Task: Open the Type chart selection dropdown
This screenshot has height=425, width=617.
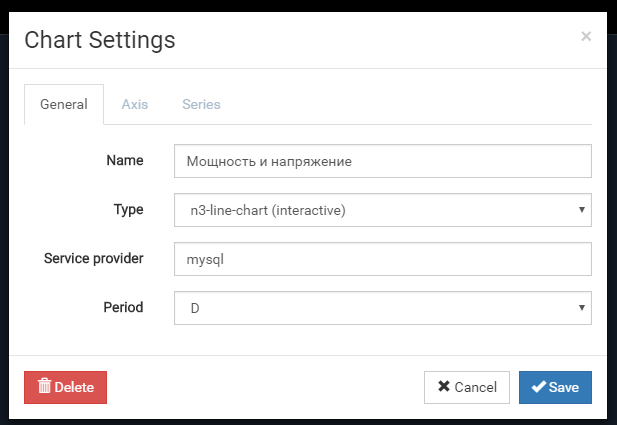Action: pos(382,210)
